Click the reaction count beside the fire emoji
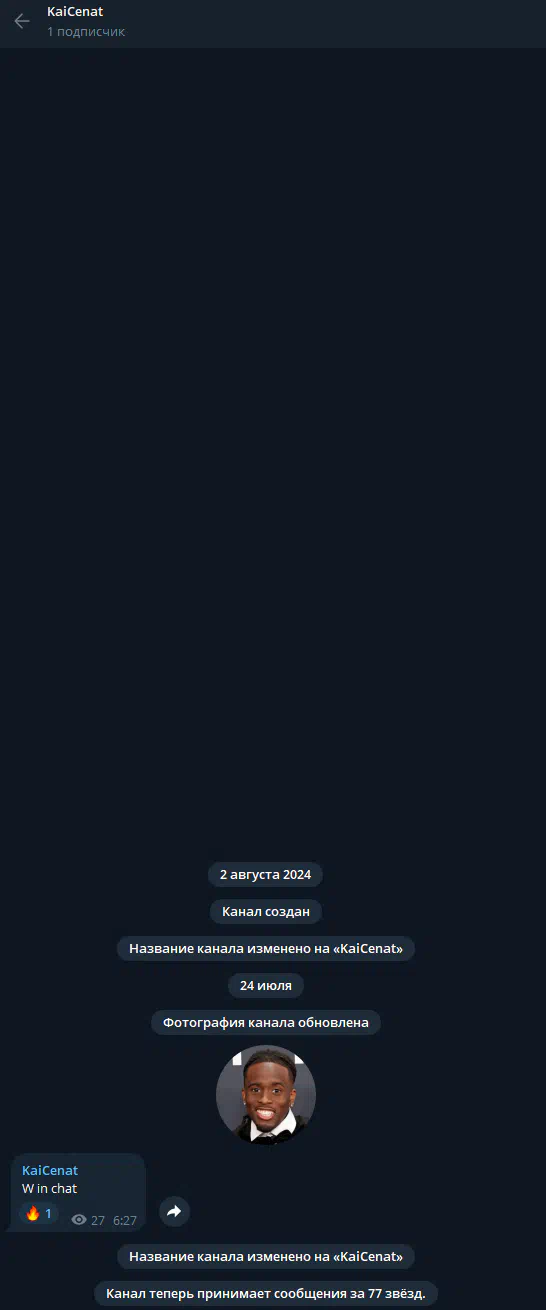 pos(48,1214)
